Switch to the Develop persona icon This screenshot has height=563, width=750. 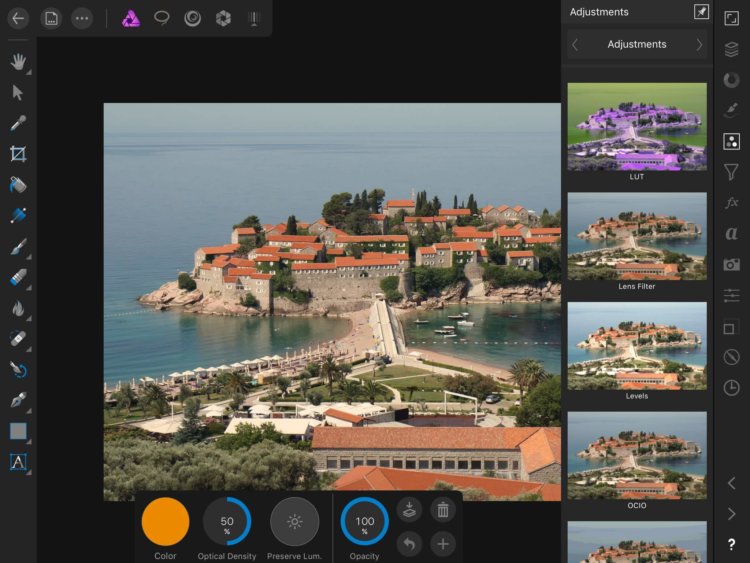(x=223, y=19)
